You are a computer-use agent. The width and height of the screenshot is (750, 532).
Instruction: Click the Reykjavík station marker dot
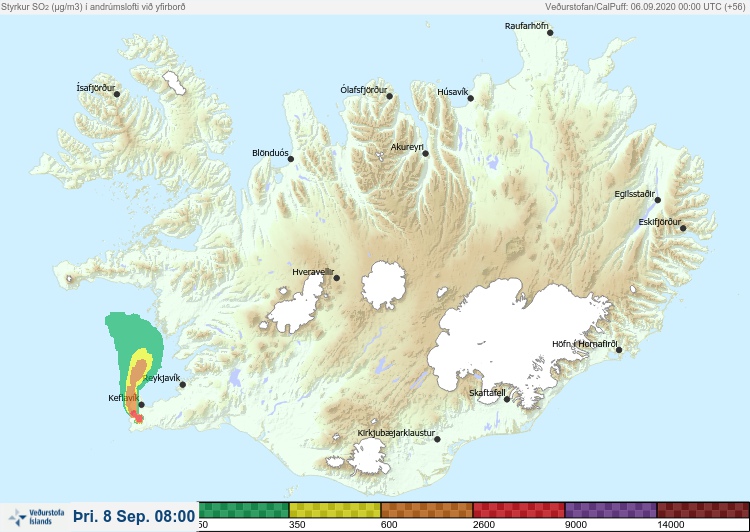pyautogui.click(x=183, y=385)
